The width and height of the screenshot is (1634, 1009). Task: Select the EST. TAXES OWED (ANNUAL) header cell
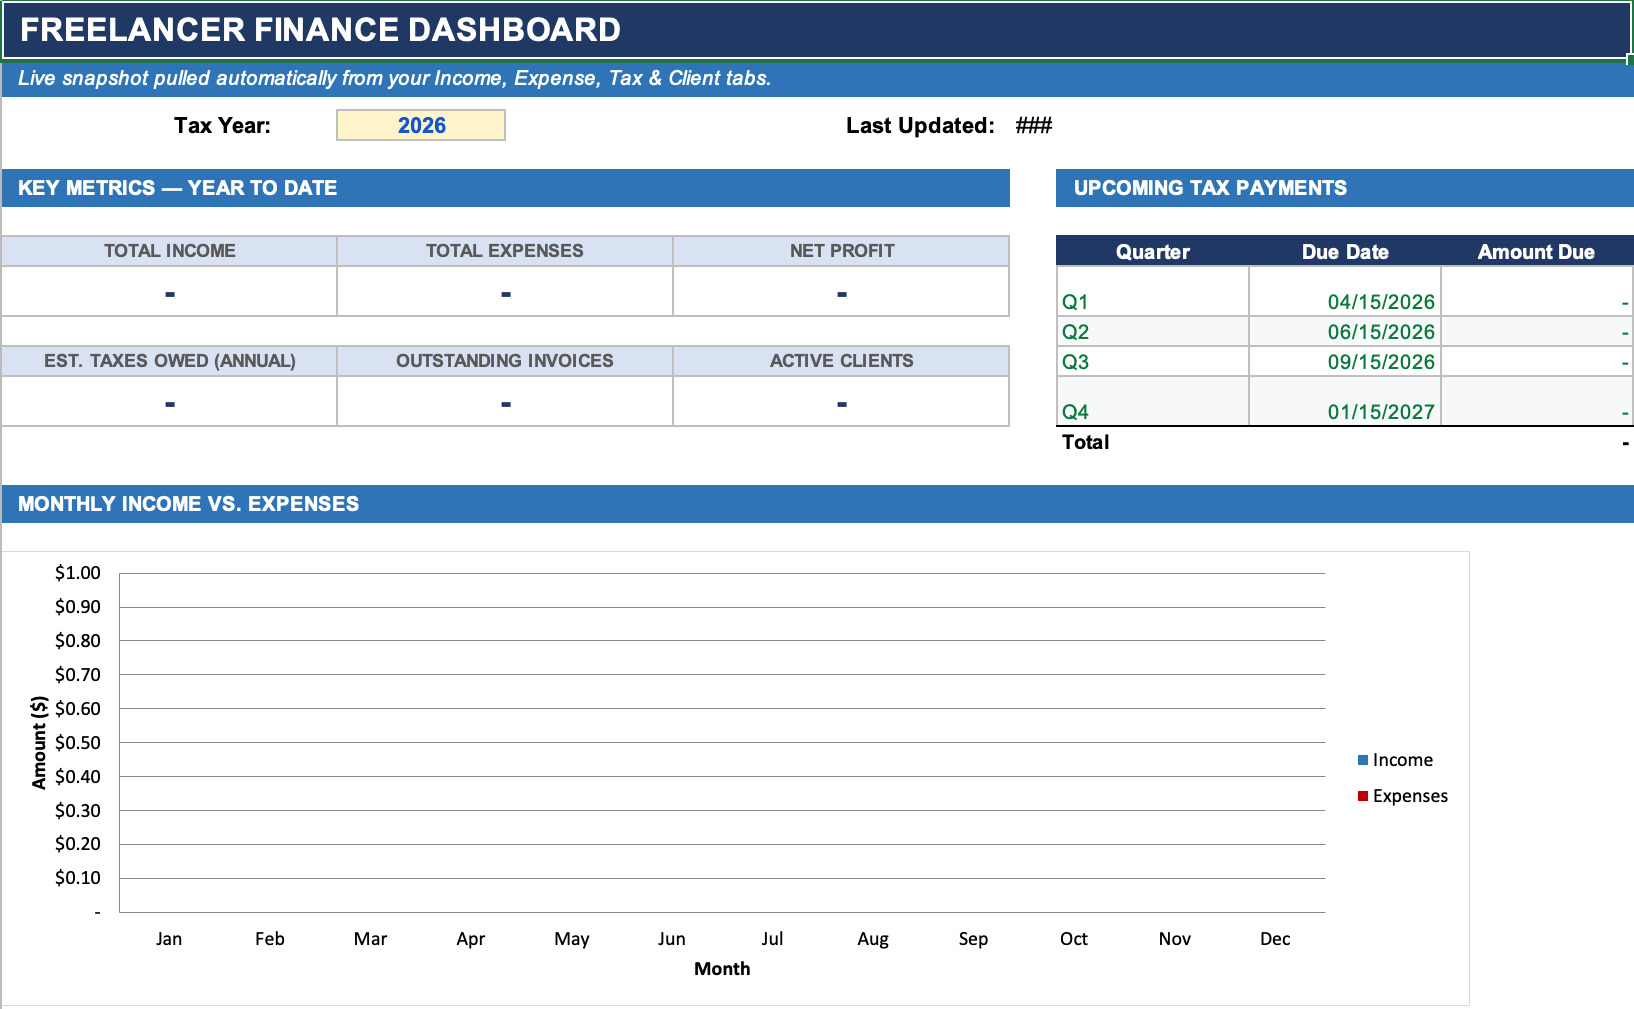coord(169,361)
